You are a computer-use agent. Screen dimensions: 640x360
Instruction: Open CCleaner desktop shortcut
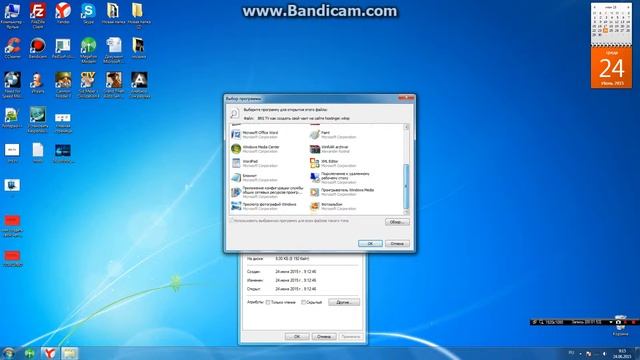click(12, 49)
